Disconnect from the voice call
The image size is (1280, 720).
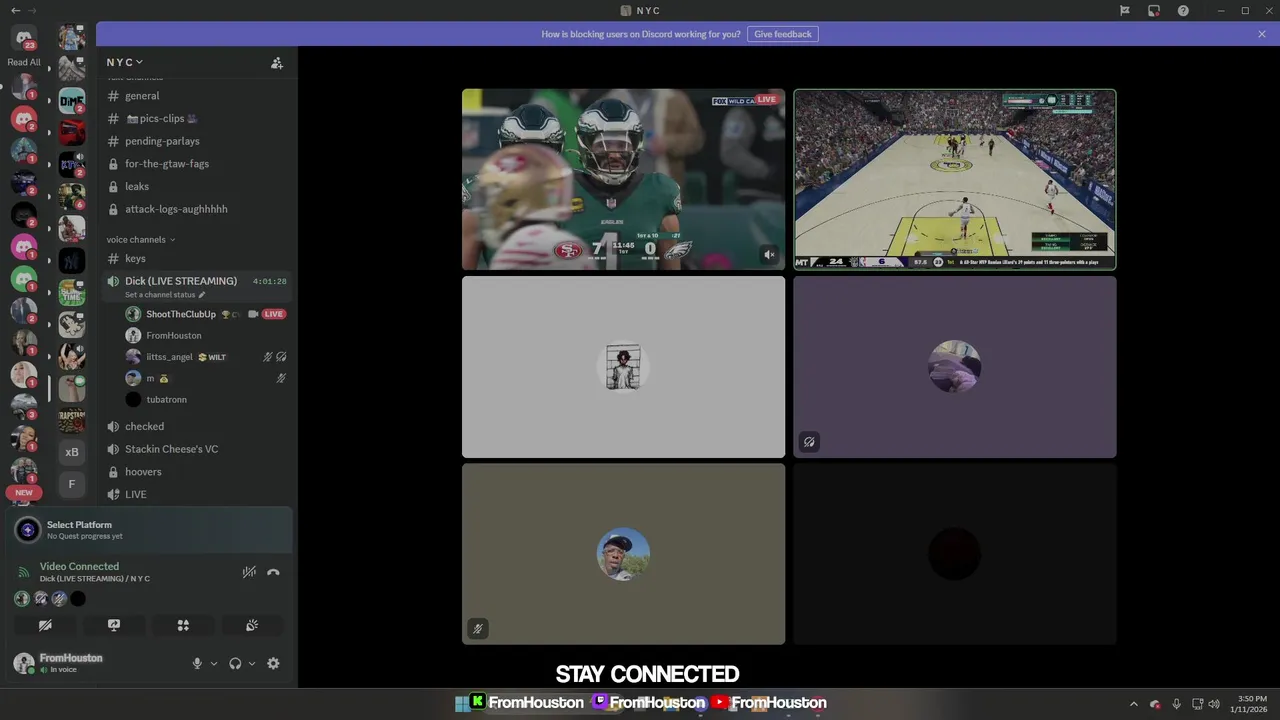click(x=273, y=572)
